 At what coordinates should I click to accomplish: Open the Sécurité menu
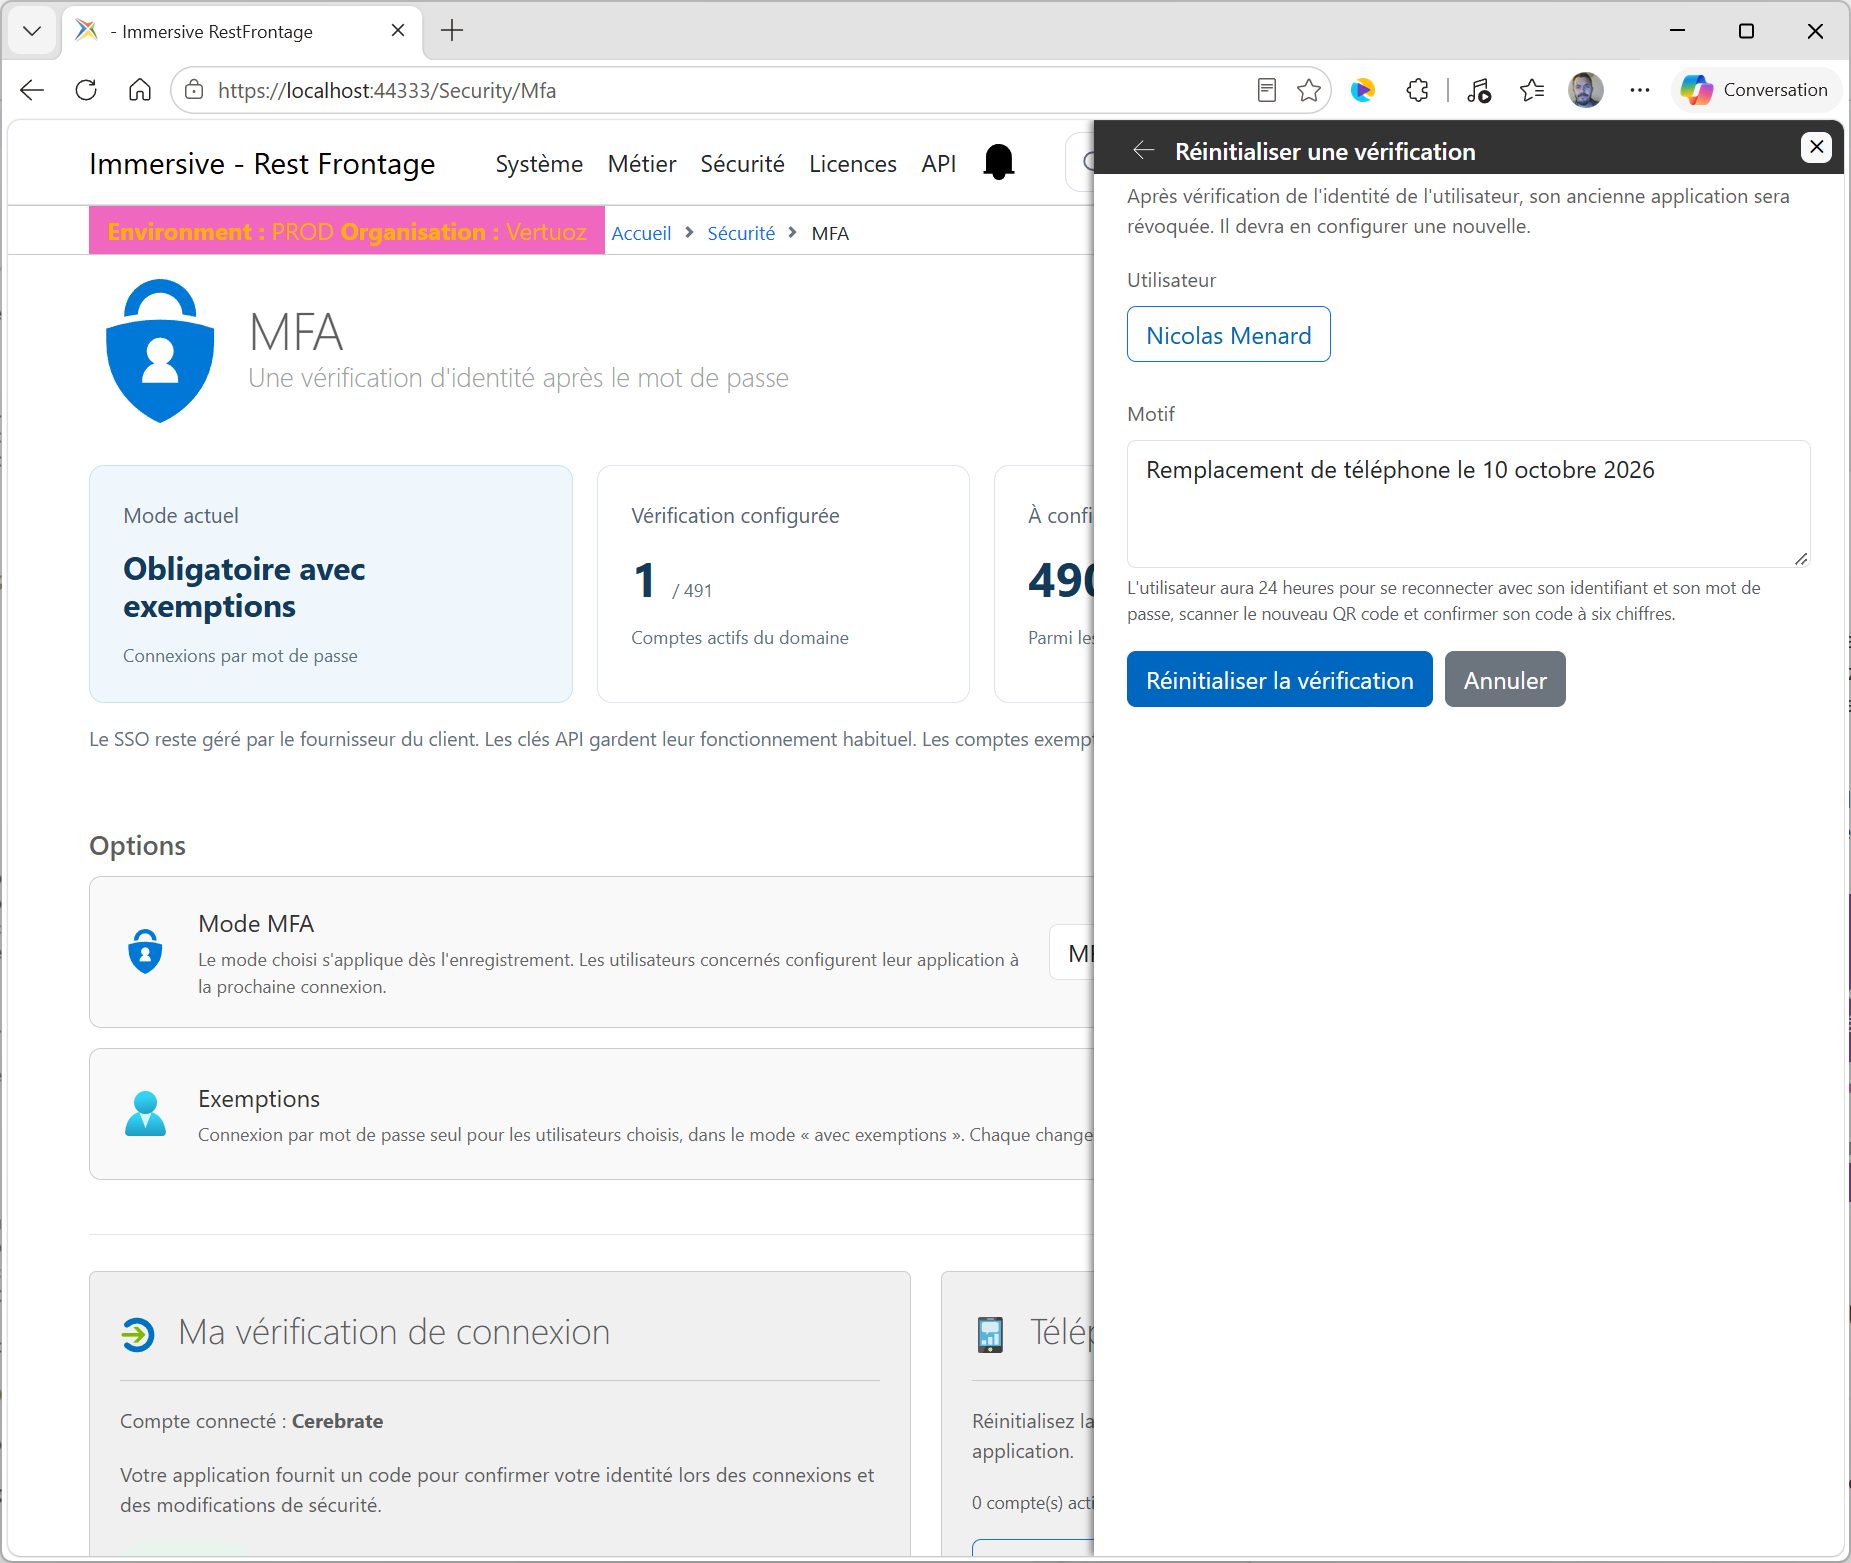tap(742, 163)
